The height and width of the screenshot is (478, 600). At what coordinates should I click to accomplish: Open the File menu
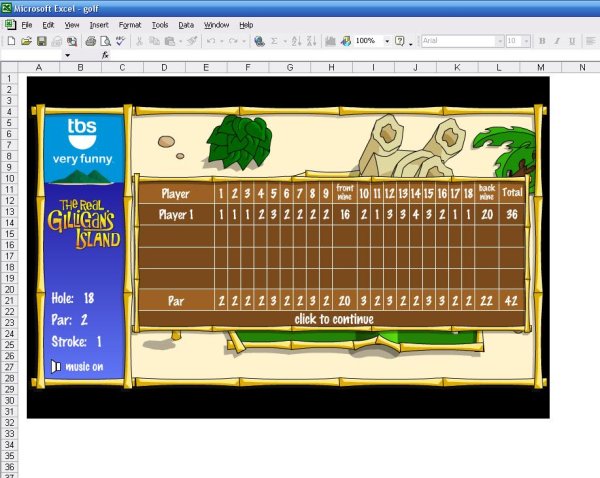tap(26, 25)
